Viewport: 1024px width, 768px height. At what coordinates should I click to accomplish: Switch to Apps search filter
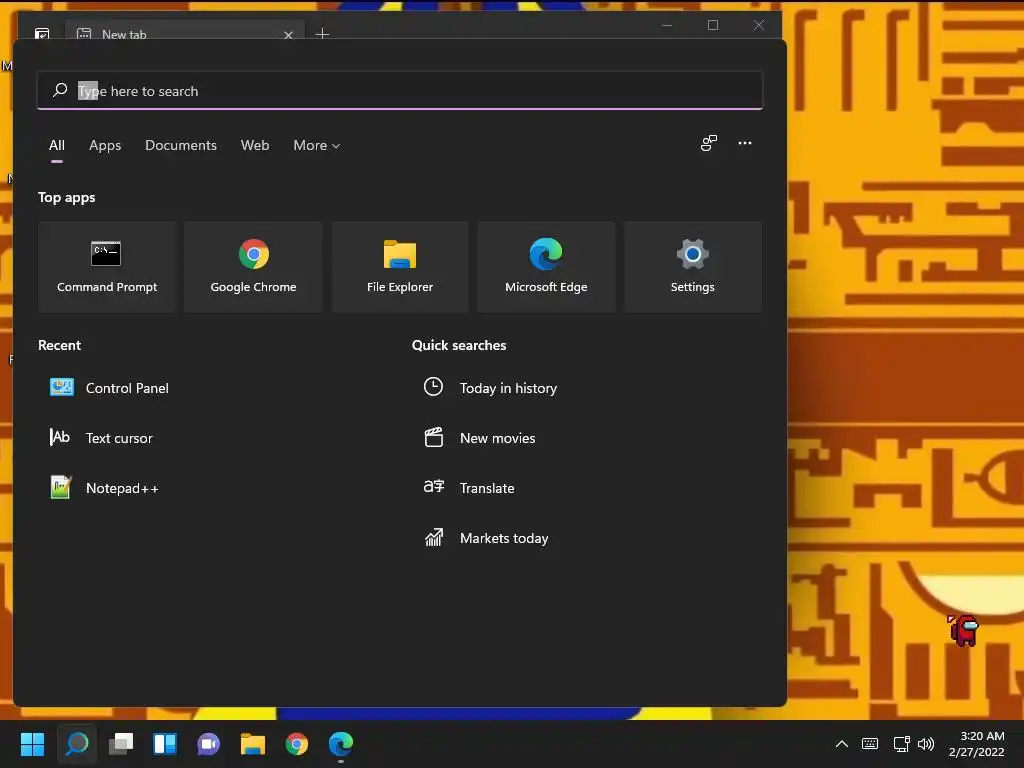(x=105, y=146)
